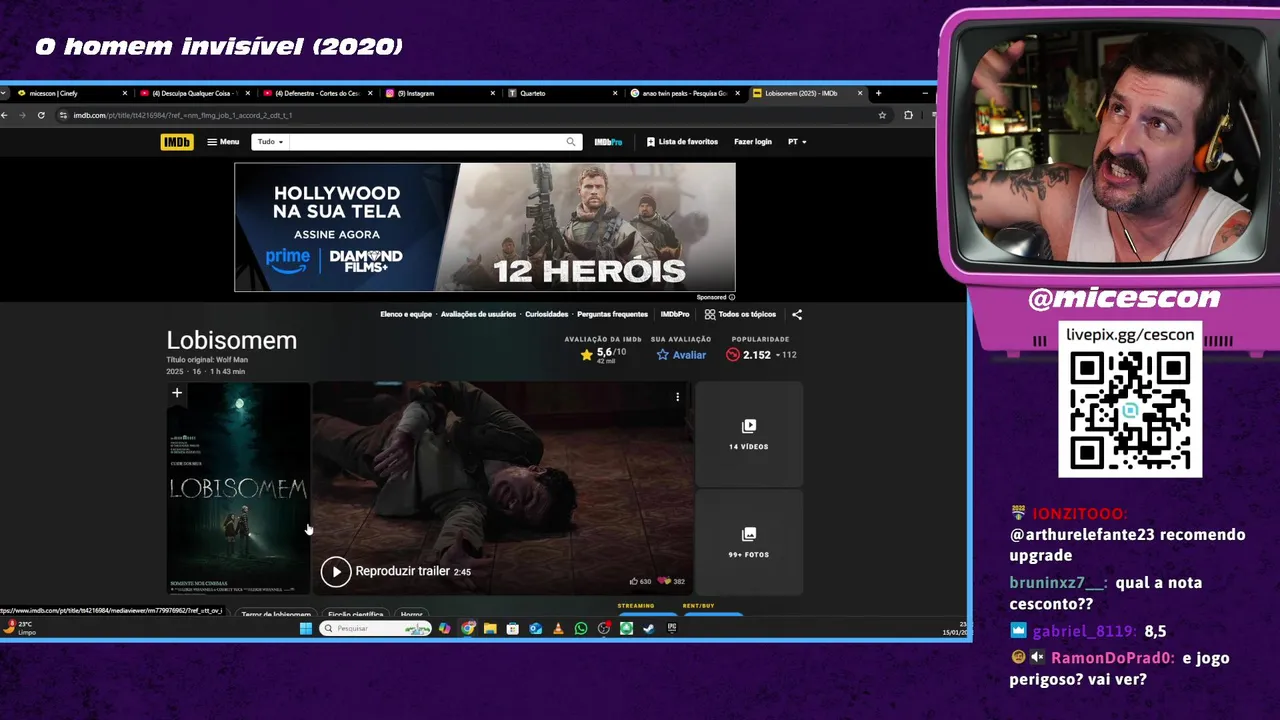
Task: Click 'Avaliar' to rate the movie
Action: 681,355
